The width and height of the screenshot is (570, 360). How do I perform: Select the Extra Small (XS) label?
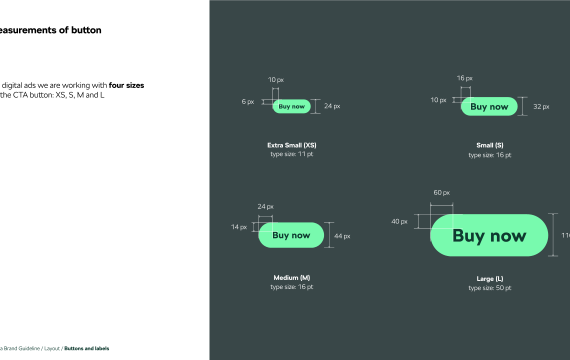click(x=292, y=145)
